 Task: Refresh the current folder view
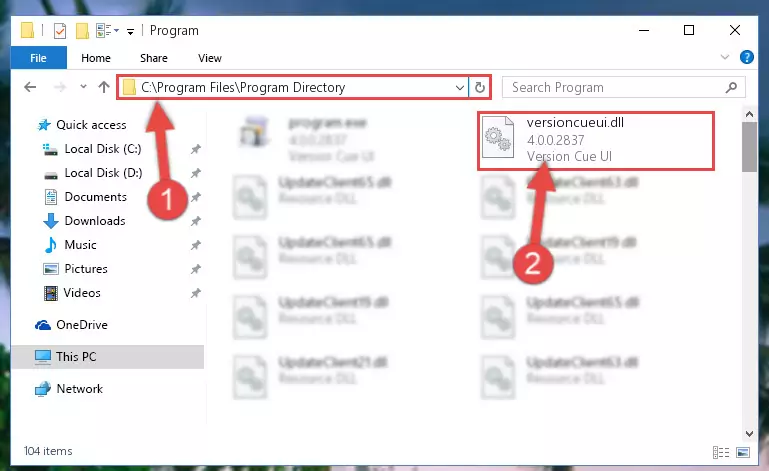point(480,88)
